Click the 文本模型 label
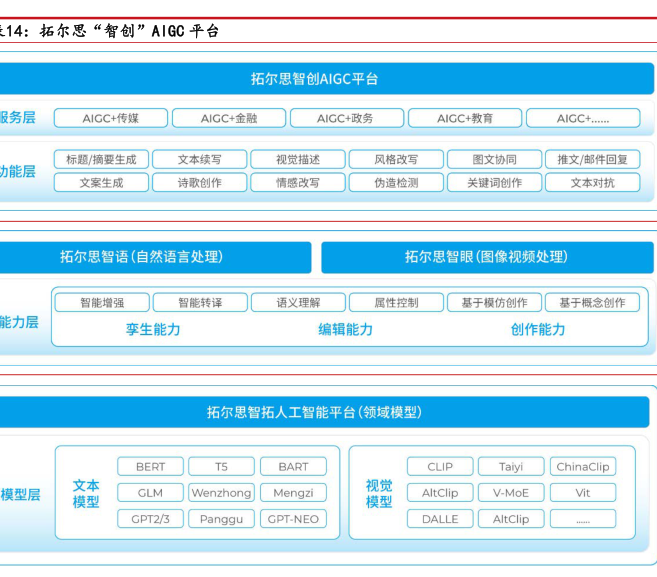The image size is (657, 577). tap(86, 494)
